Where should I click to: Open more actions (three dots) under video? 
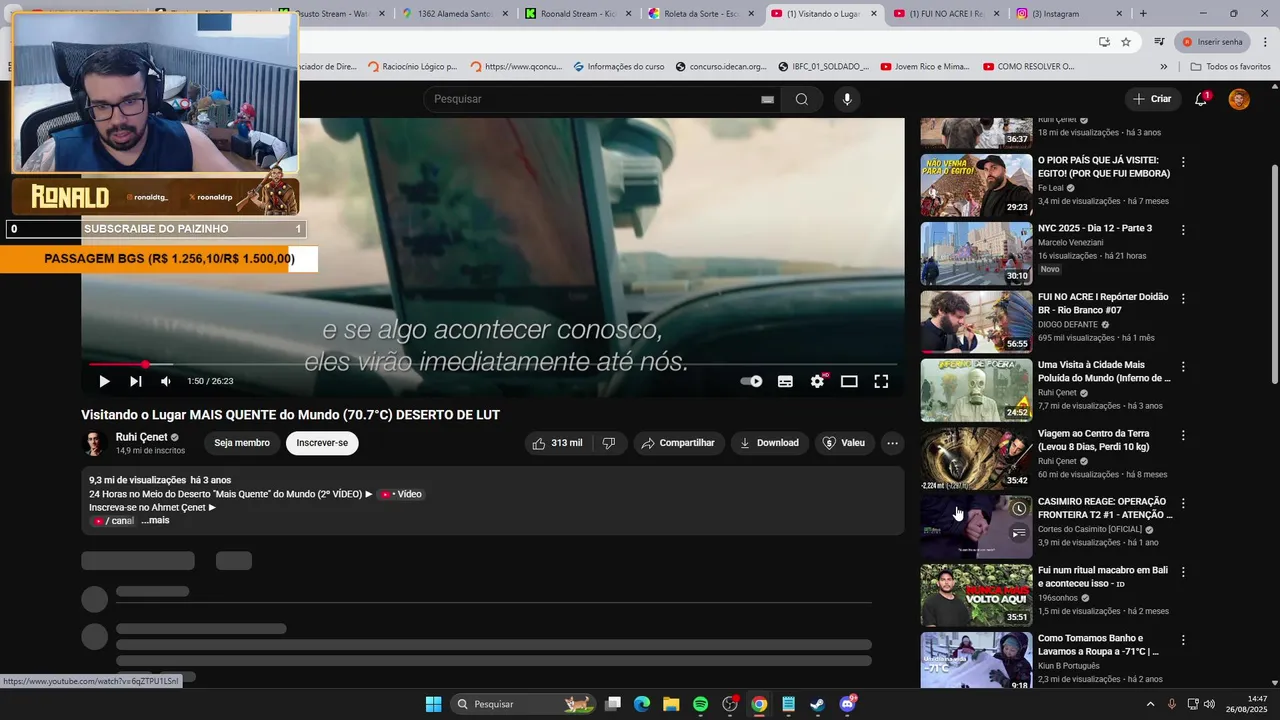tap(892, 443)
